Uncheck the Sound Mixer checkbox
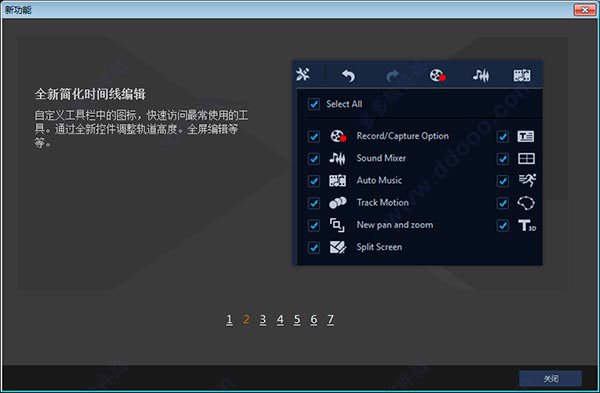 314,158
